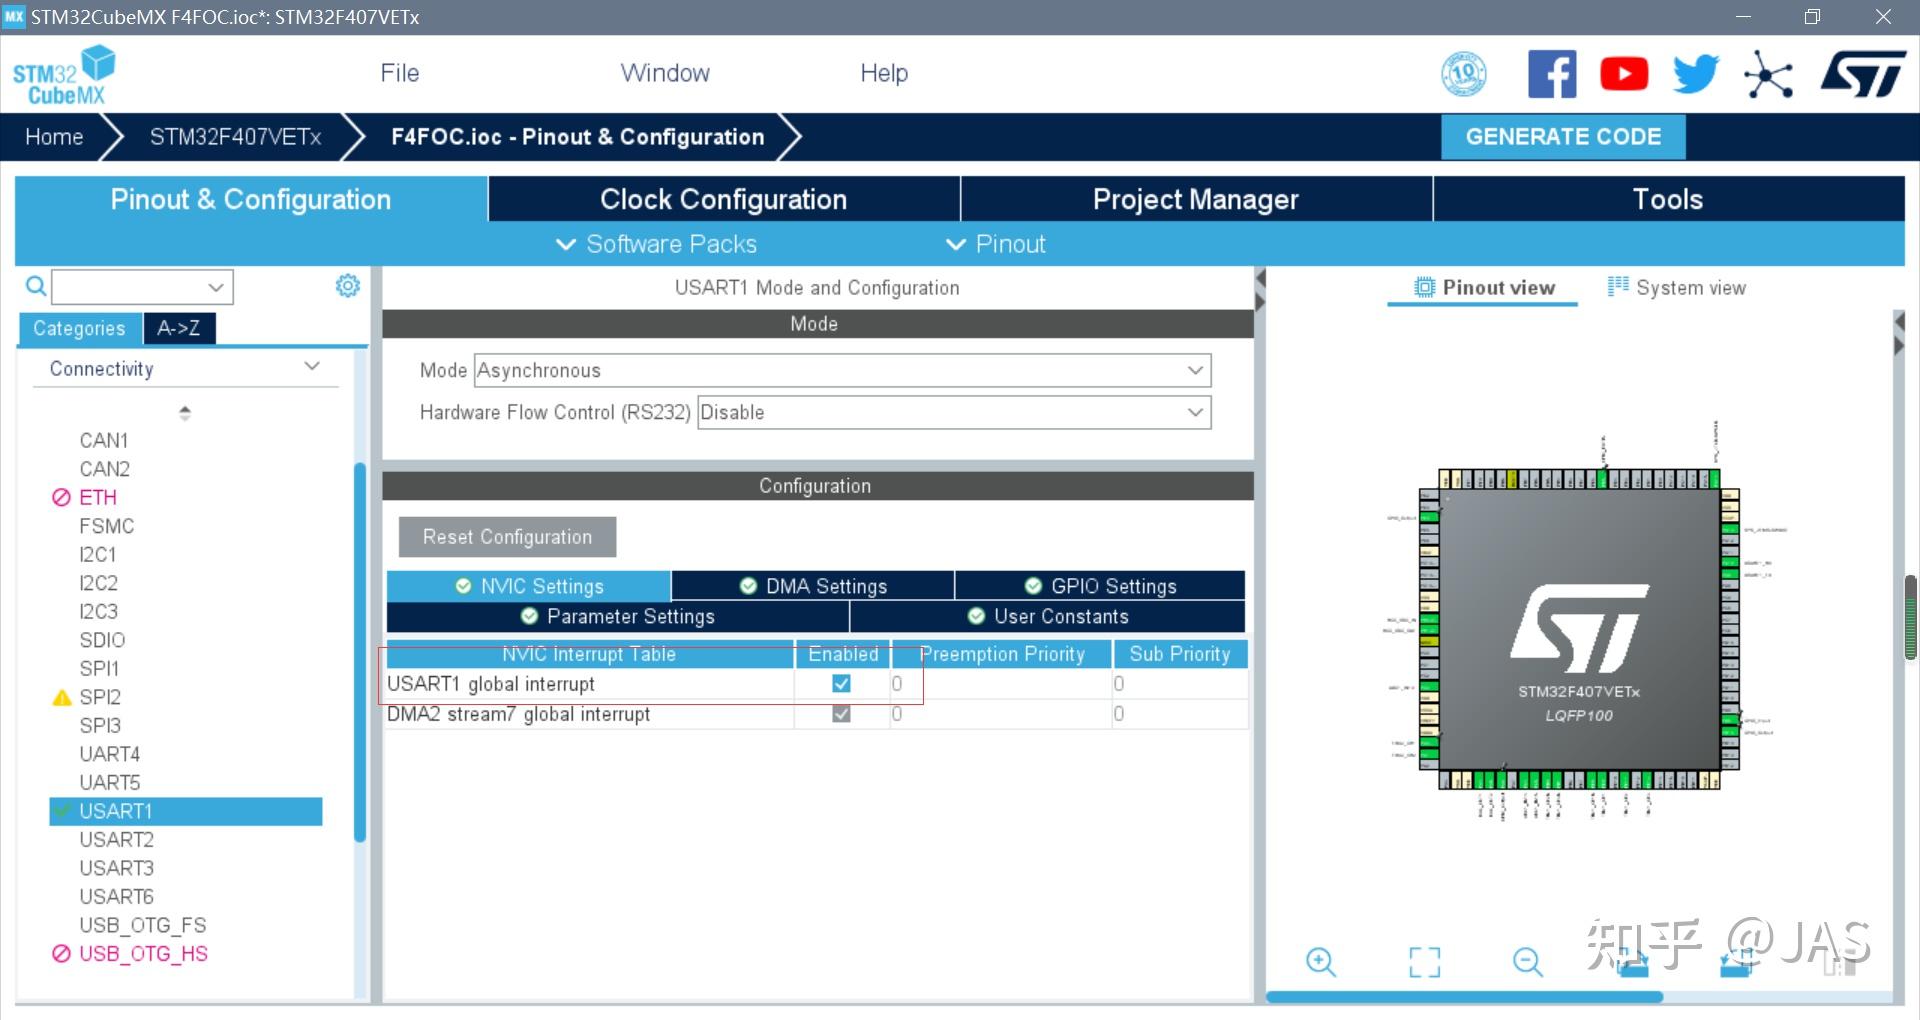Viewport: 1920px width, 1020px height.
Task: Select the Categories list tab
Action: click(80, 328)
